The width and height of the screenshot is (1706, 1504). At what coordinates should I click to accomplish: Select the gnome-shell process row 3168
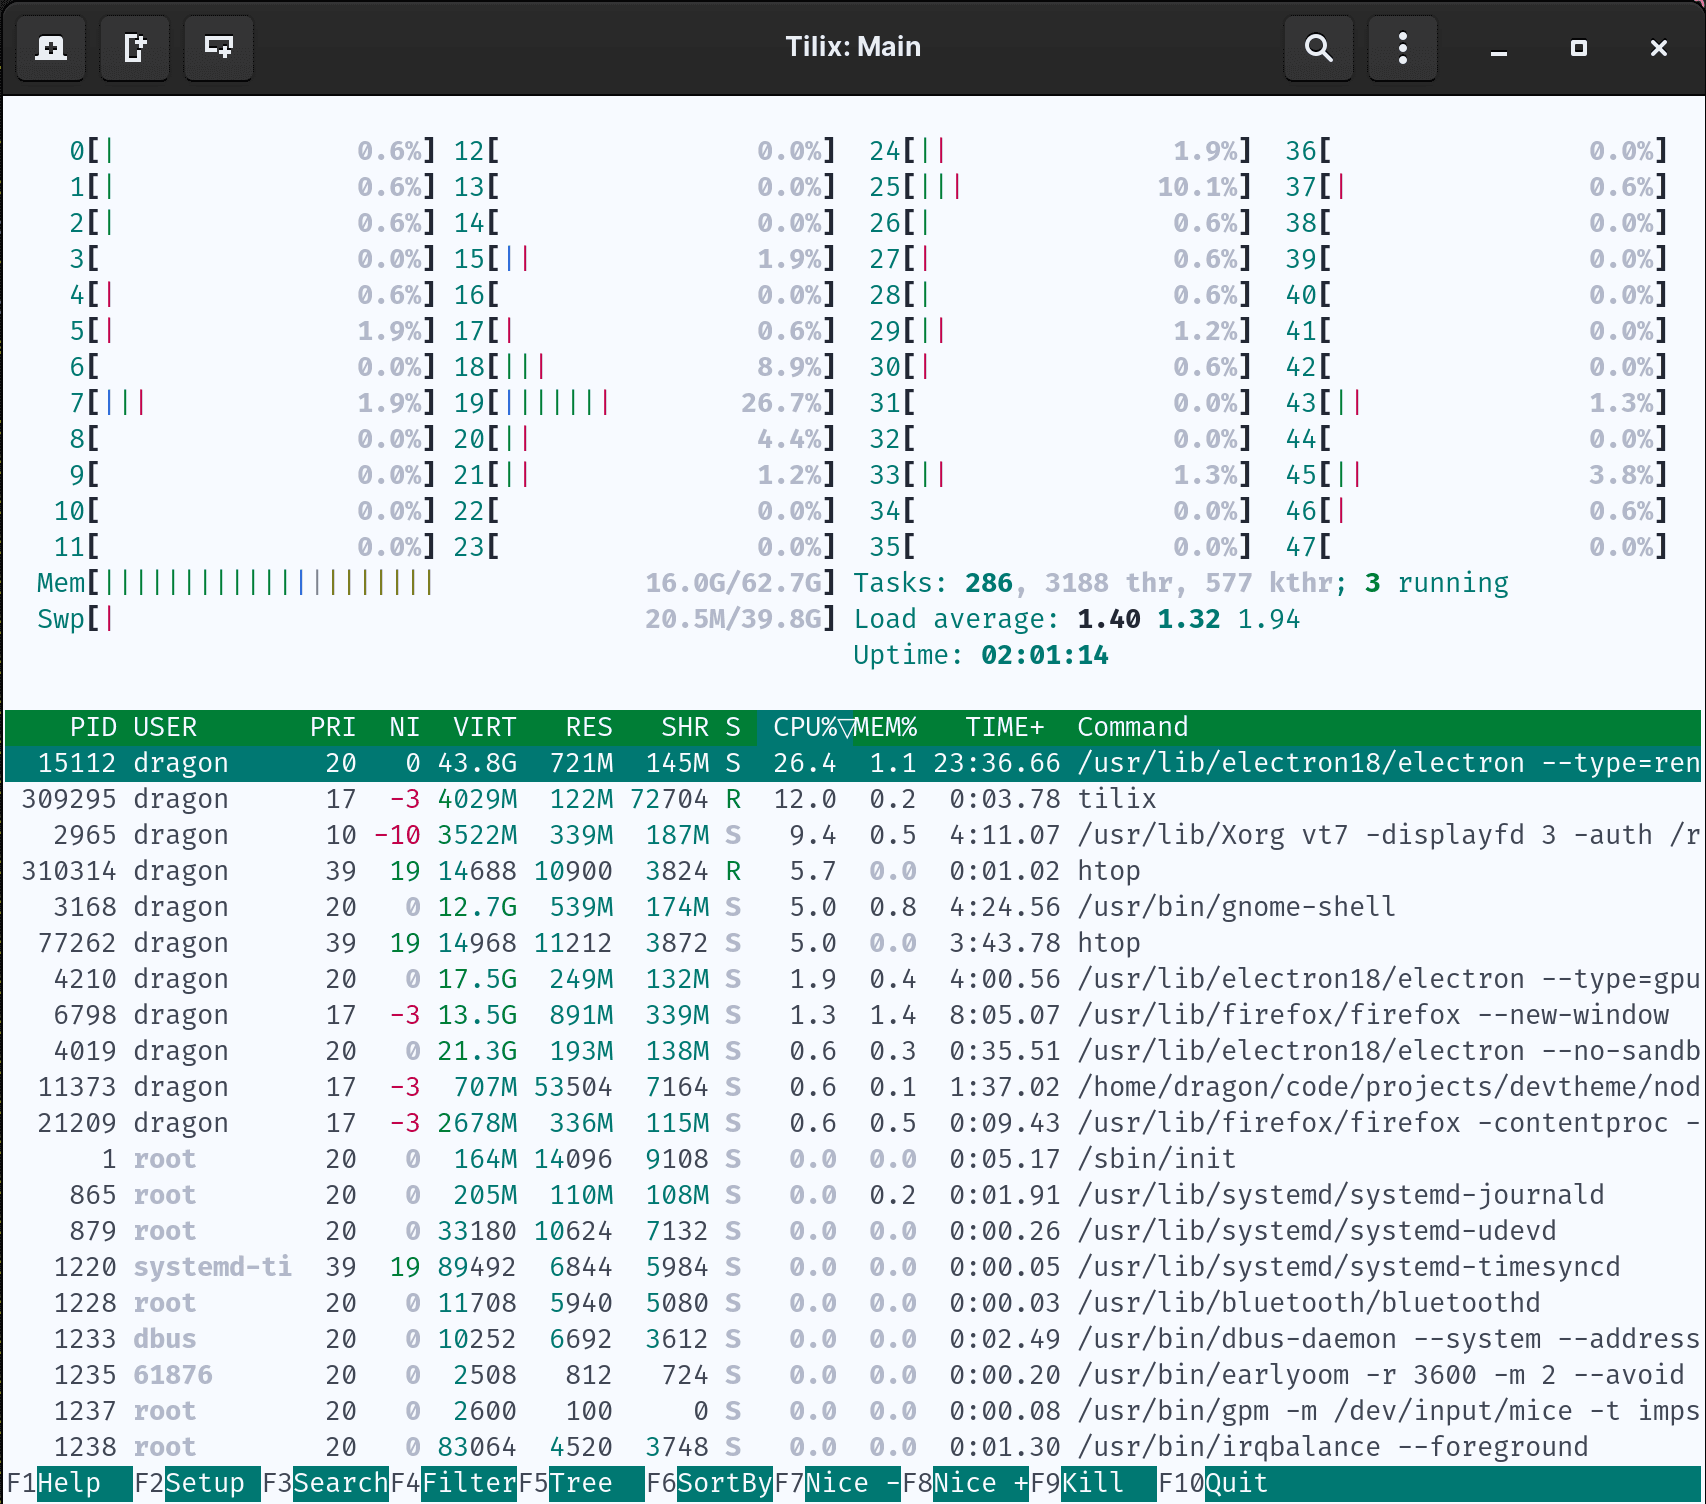click(853, 907)
